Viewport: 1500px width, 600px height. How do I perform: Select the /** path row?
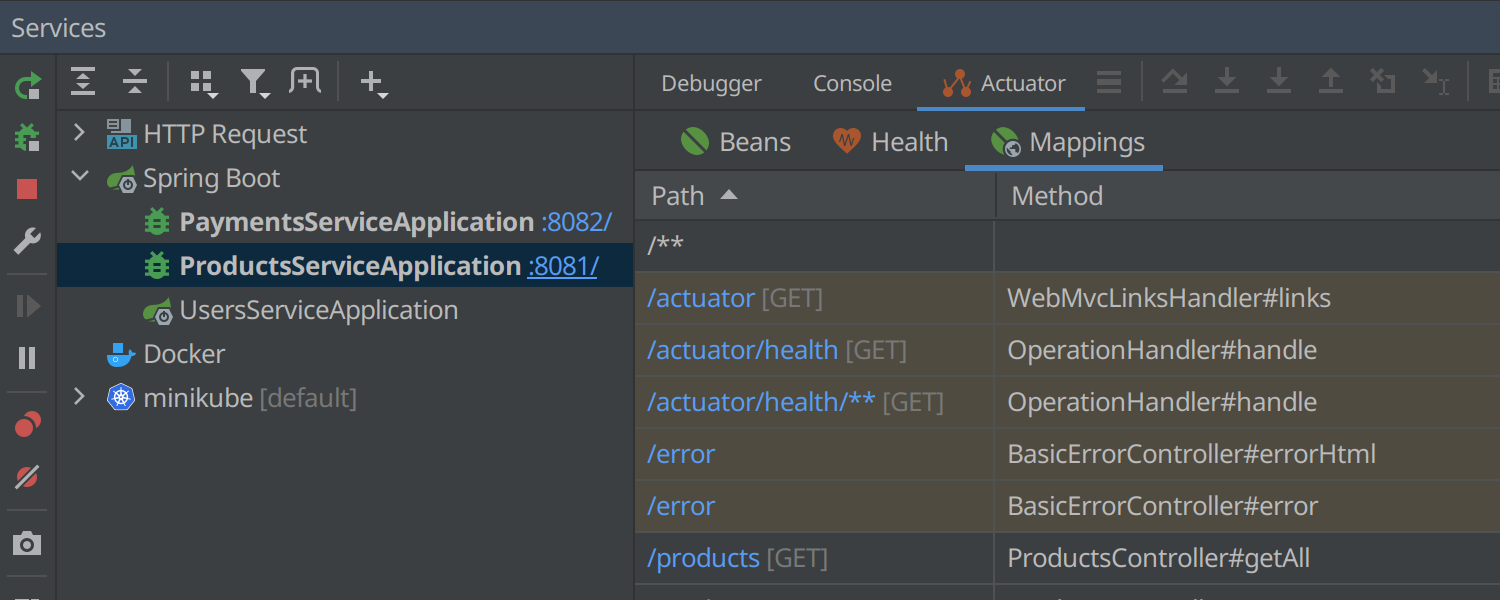[1067, 246]
